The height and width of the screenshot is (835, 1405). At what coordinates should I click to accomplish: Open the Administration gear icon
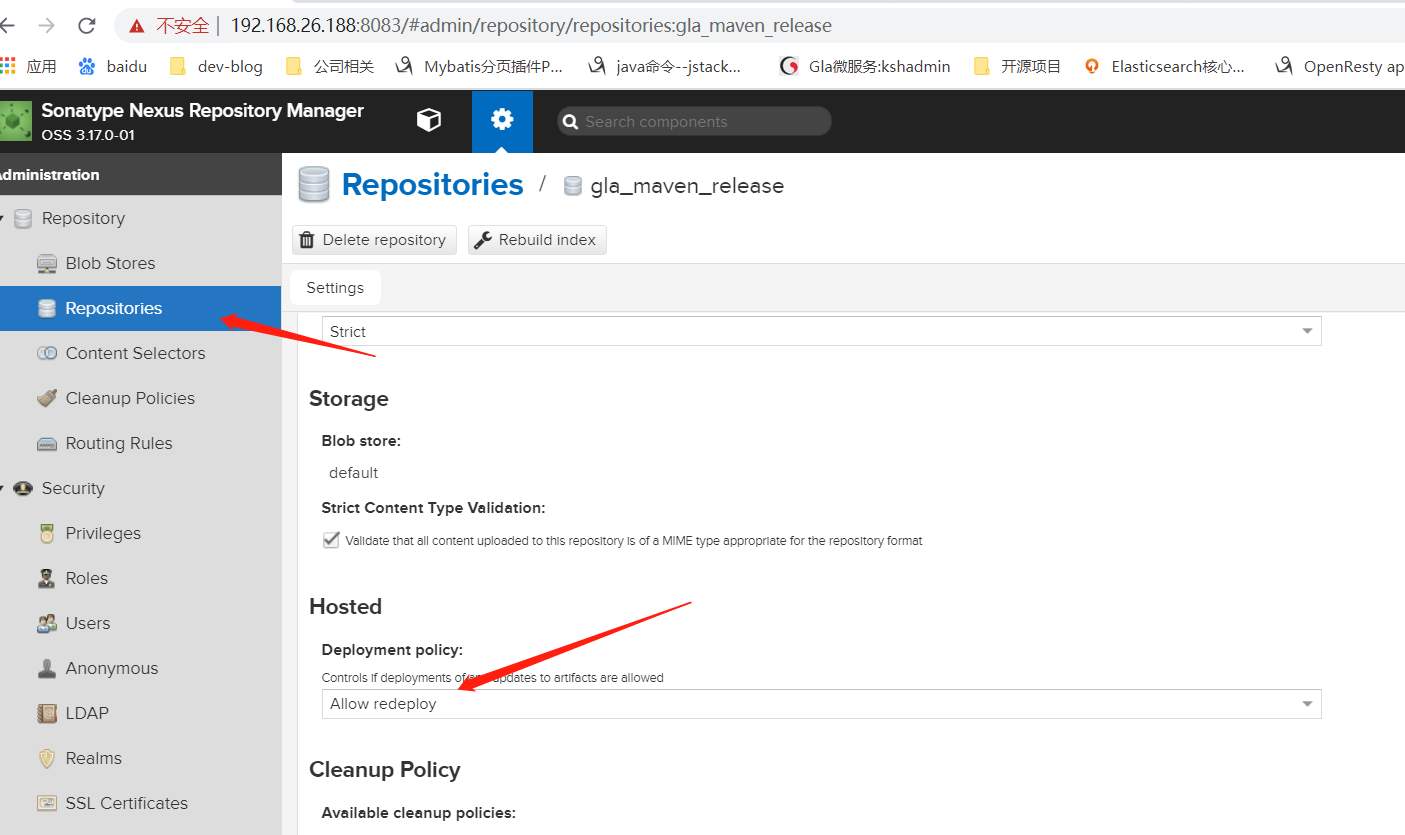502,120
